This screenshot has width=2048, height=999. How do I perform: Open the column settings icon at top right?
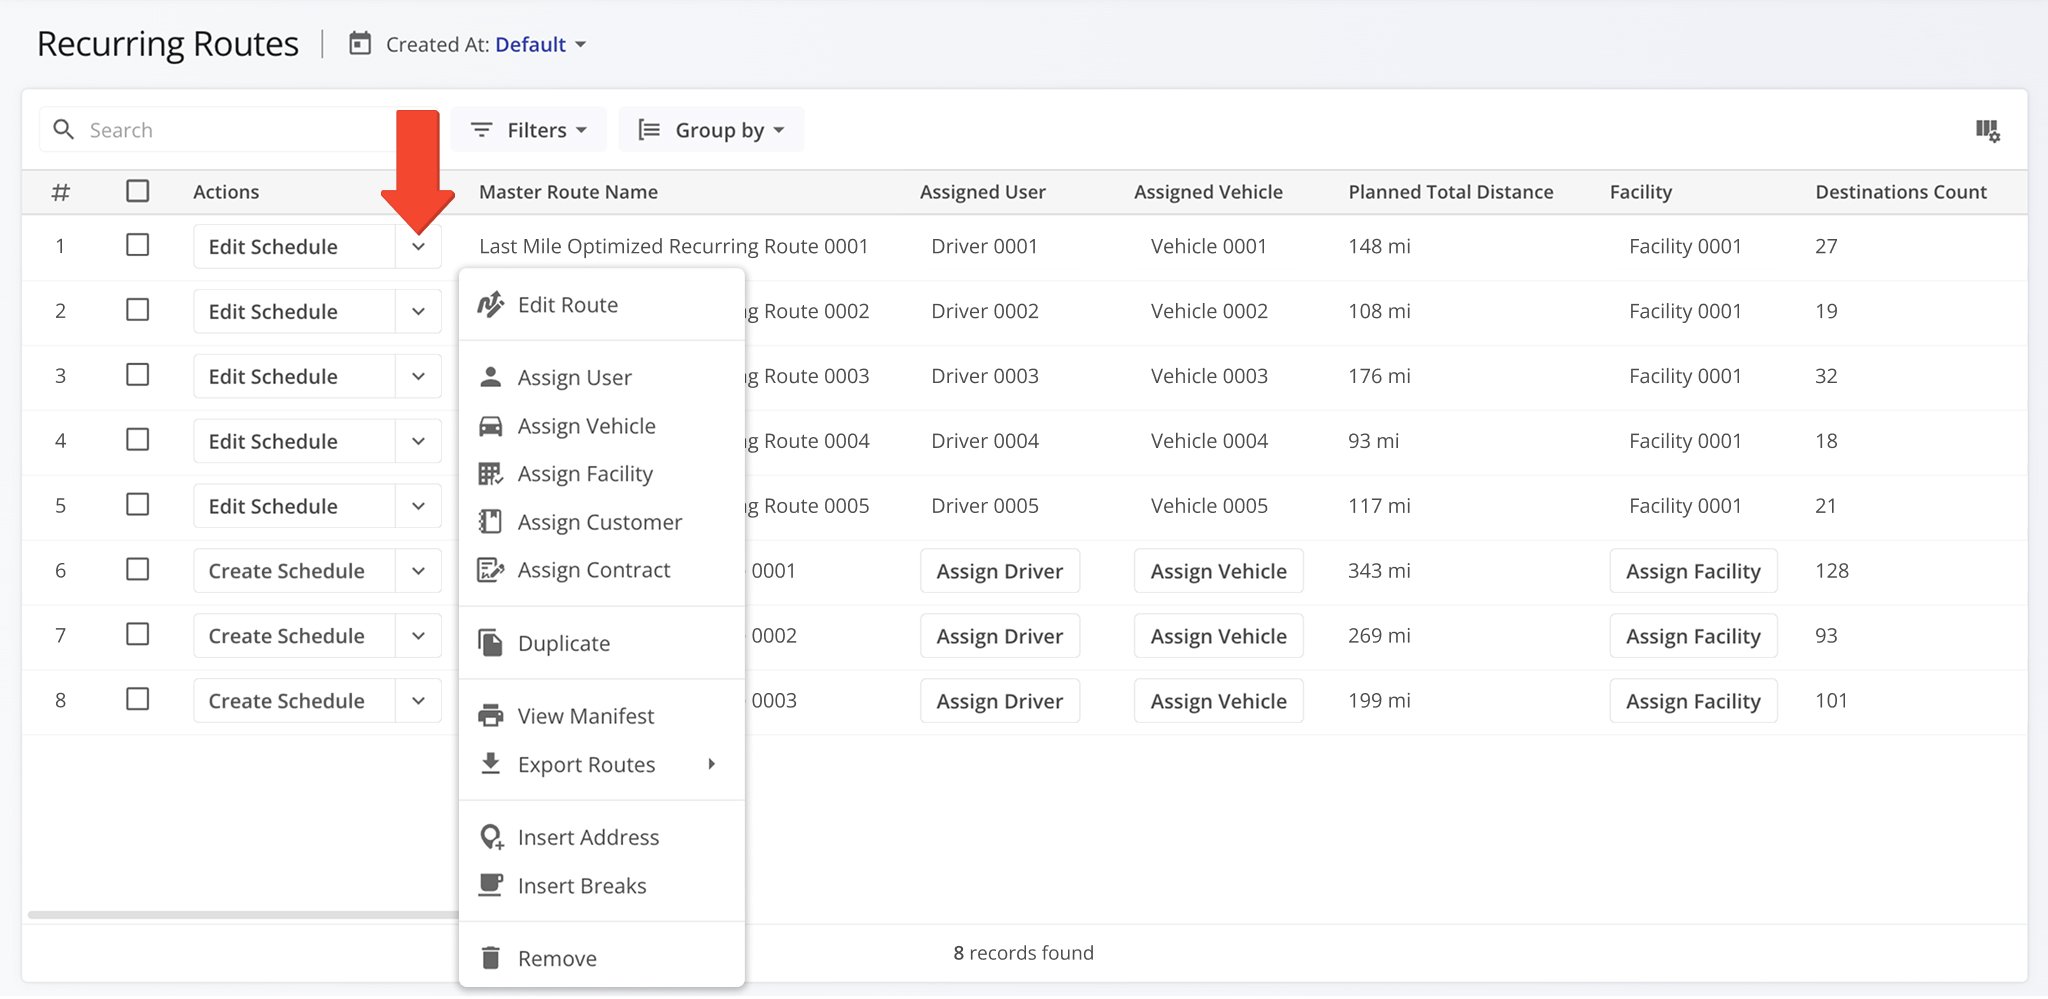click(x=1990, y=129)
